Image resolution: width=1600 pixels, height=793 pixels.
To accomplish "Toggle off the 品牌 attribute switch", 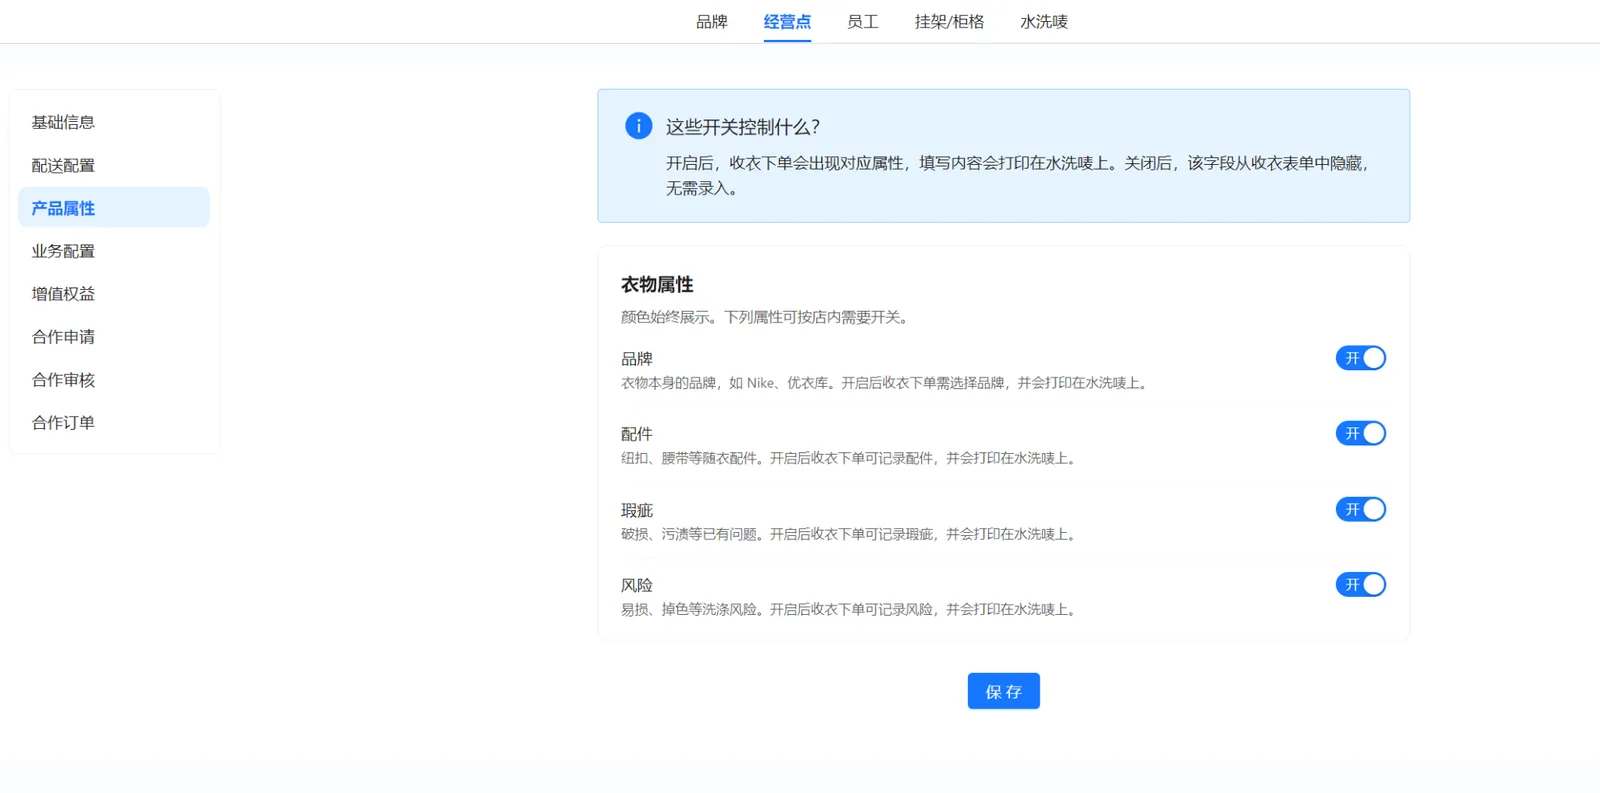I will 1360,358.
